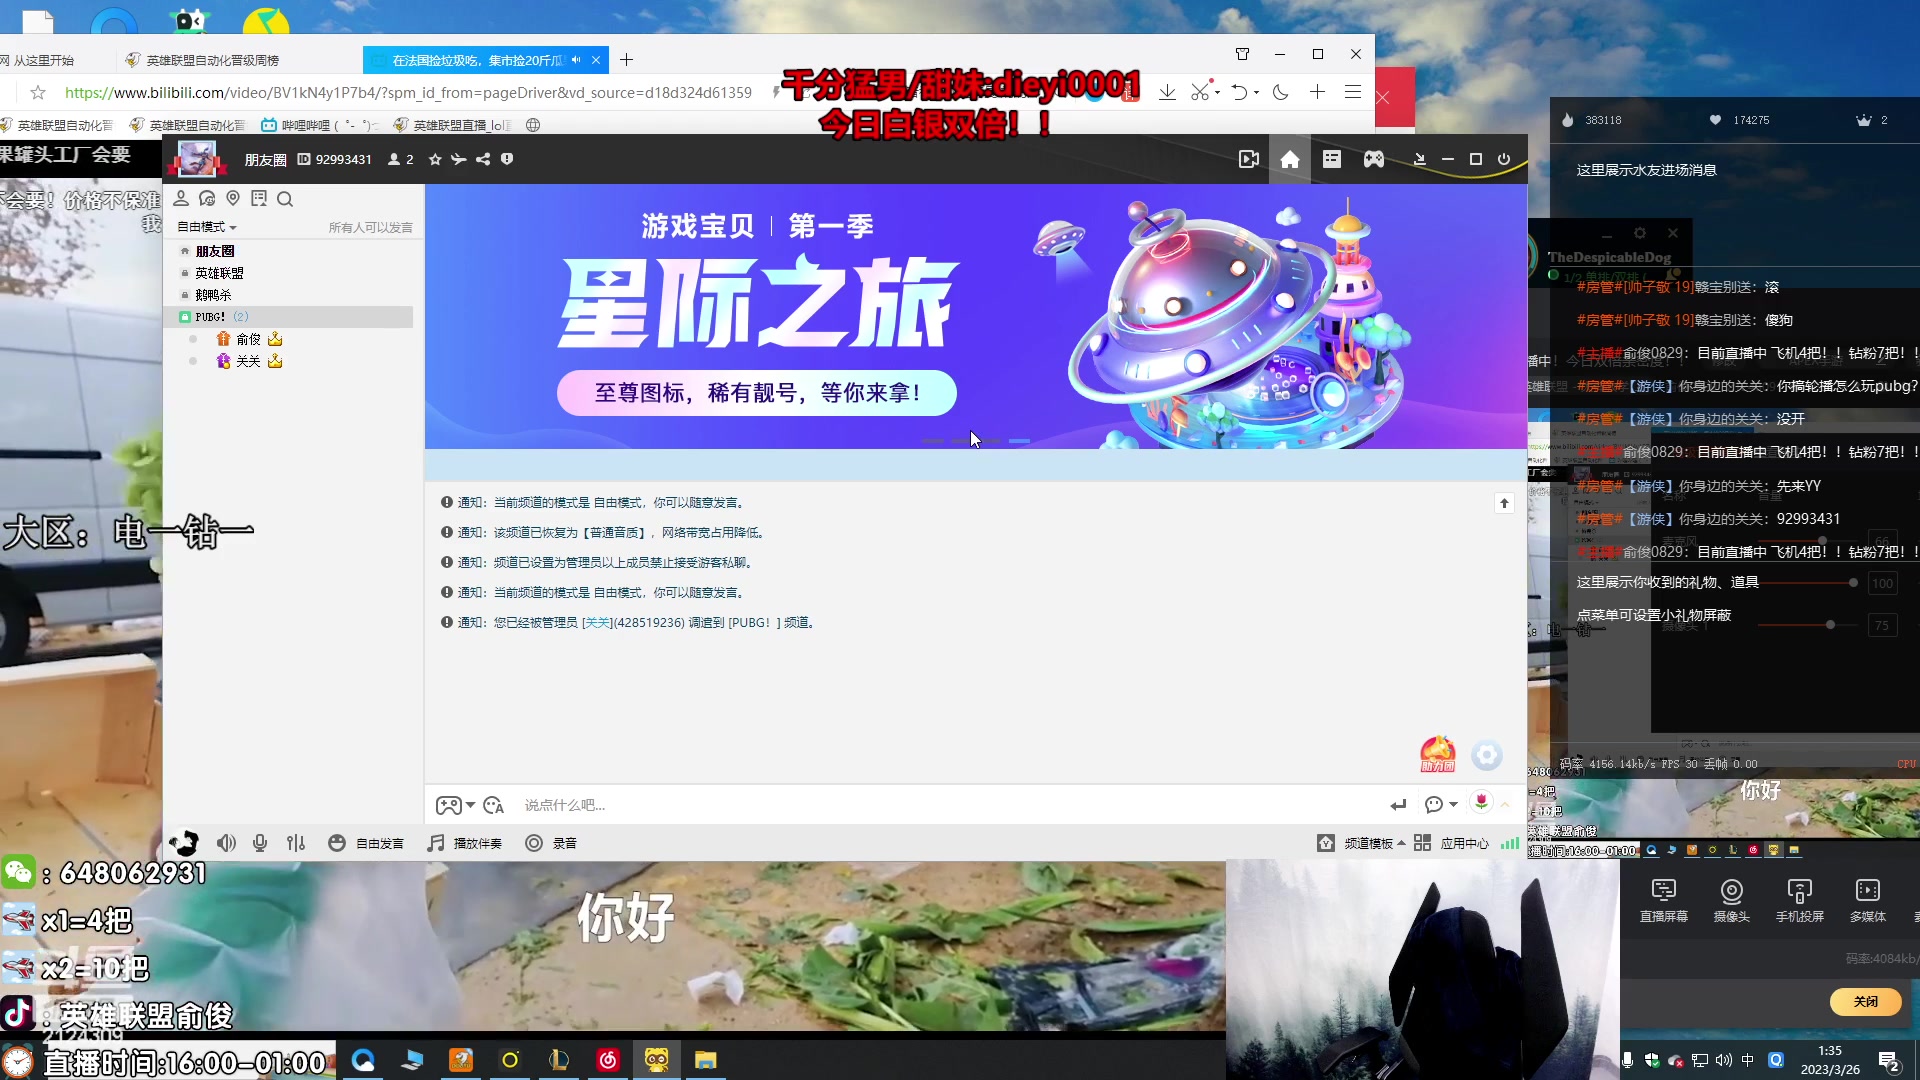Click the yellow 关闭 button
The height and width of the screenshot is (1080, 1920).
[x=1866, y=1001]
